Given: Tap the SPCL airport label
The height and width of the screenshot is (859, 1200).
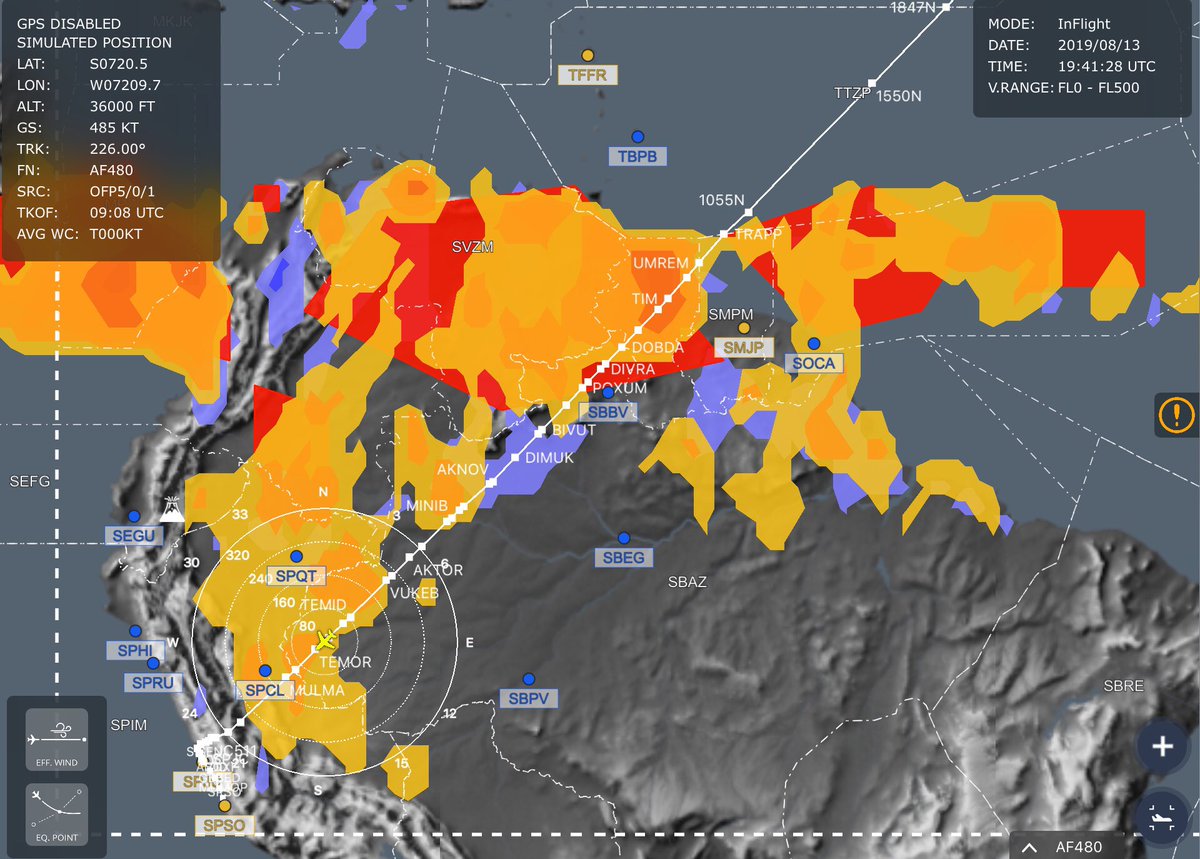Looking at the screenshot, I should pos(265,690).
